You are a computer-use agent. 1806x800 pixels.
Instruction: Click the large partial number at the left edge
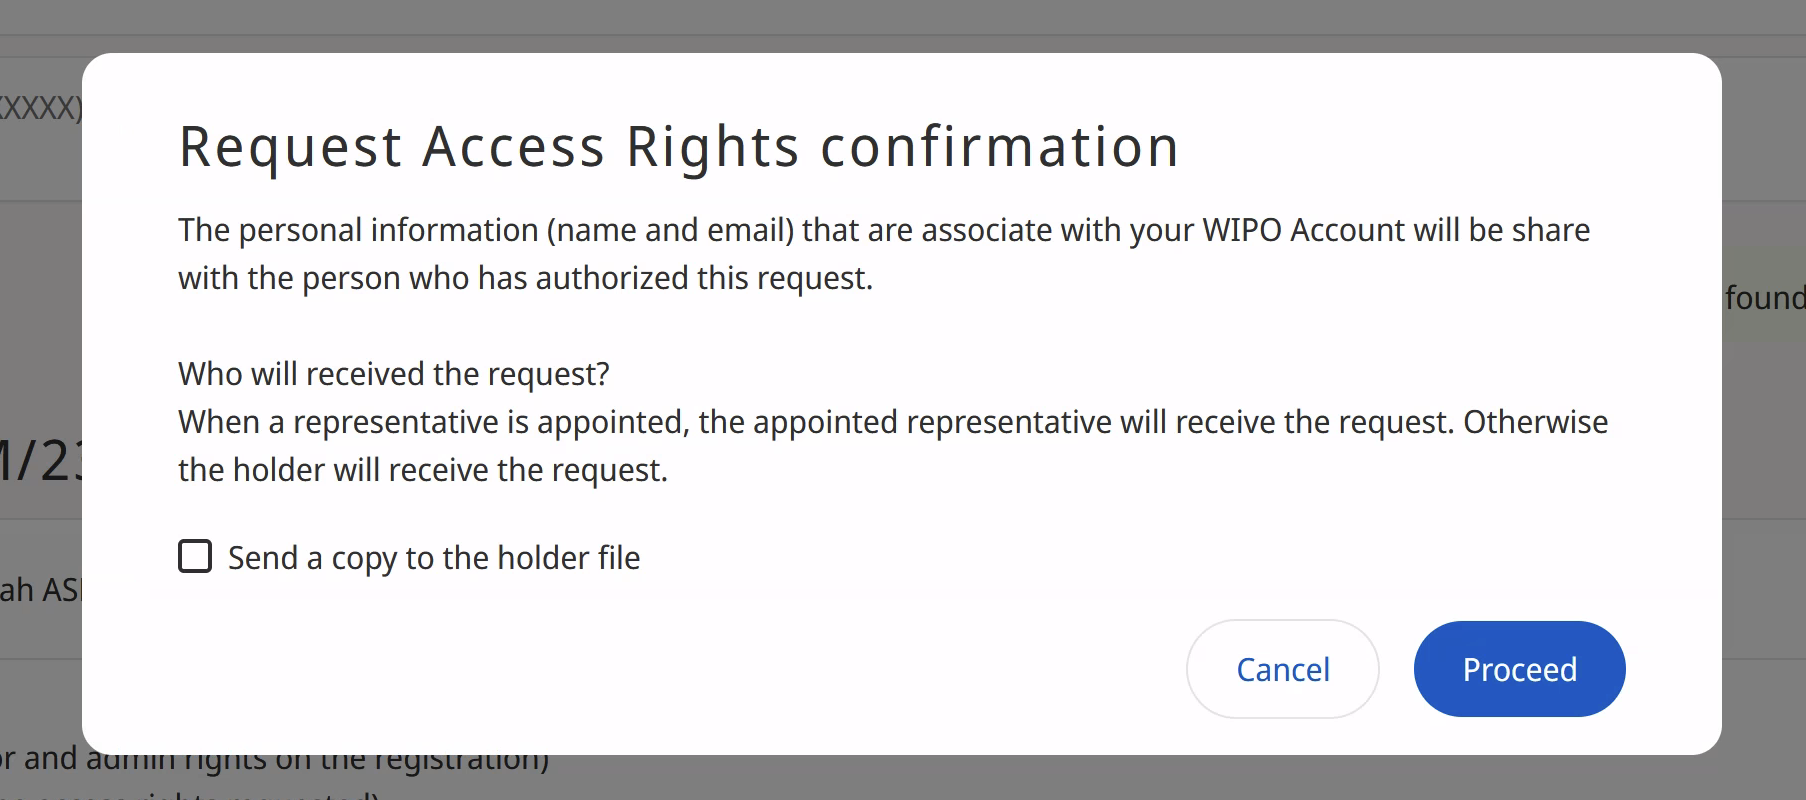pos(40,460)
